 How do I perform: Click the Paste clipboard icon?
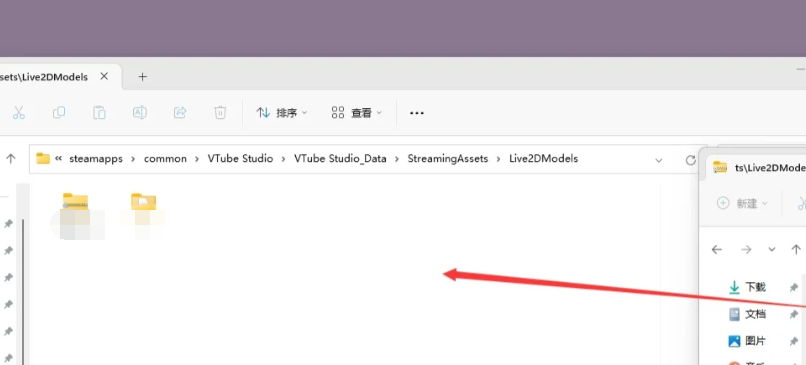pos(99,113)
